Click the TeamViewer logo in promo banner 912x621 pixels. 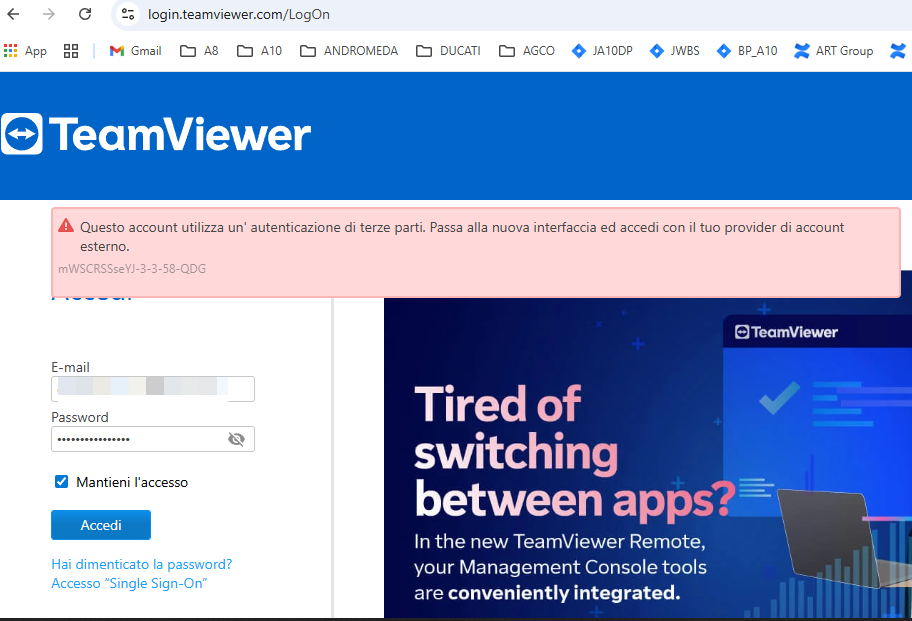click(x=786, y=332)
